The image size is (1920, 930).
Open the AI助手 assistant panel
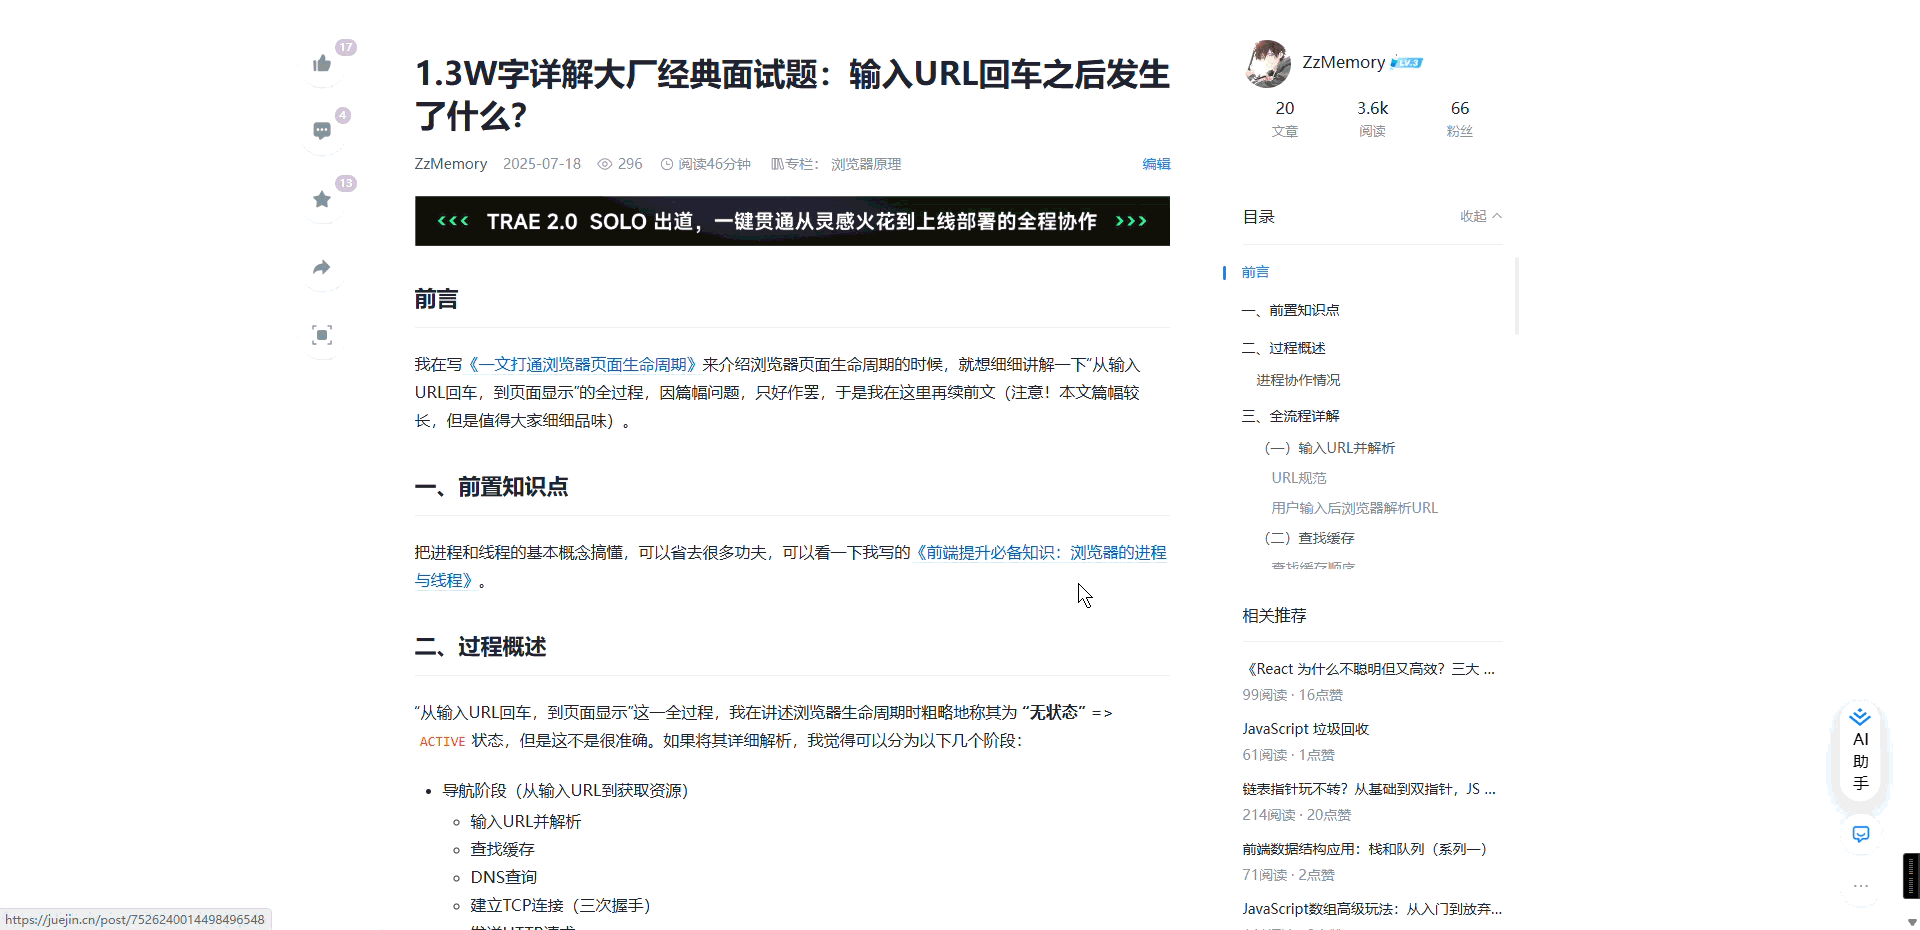[x=1860, y=755]
